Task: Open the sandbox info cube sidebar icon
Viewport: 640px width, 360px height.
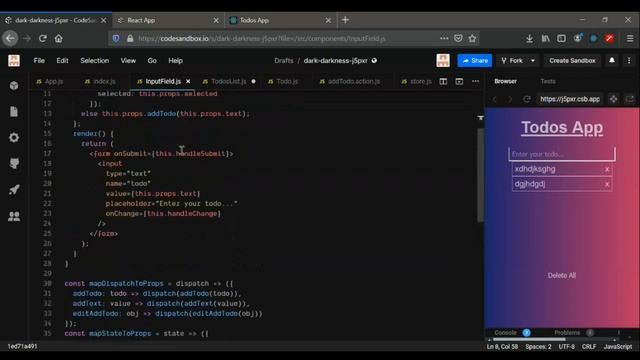Action: (14, 85)
